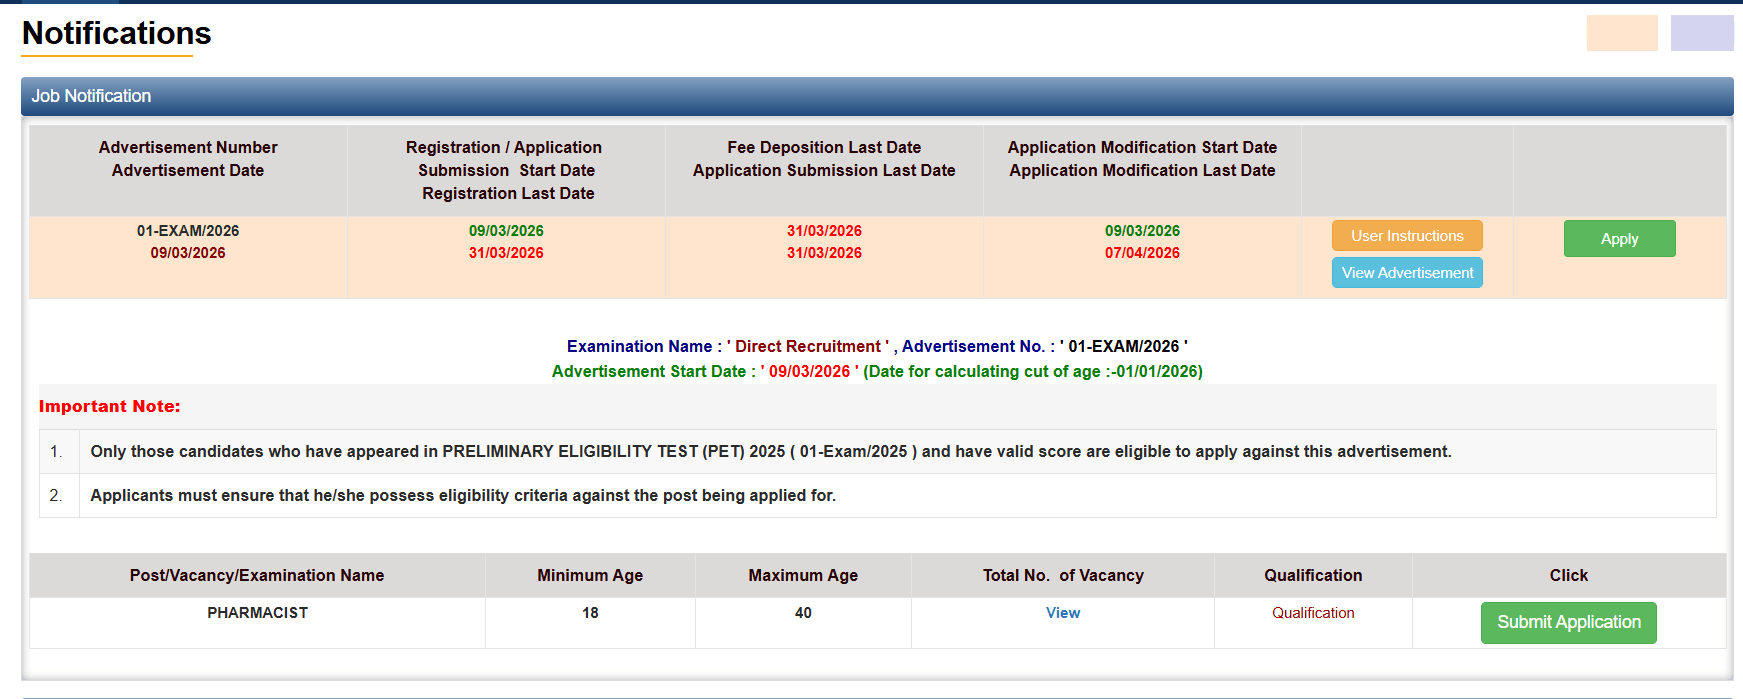Open the View link for total vacancies
This screenshot has width=1743, height=699.
(x=1062, y=613)
